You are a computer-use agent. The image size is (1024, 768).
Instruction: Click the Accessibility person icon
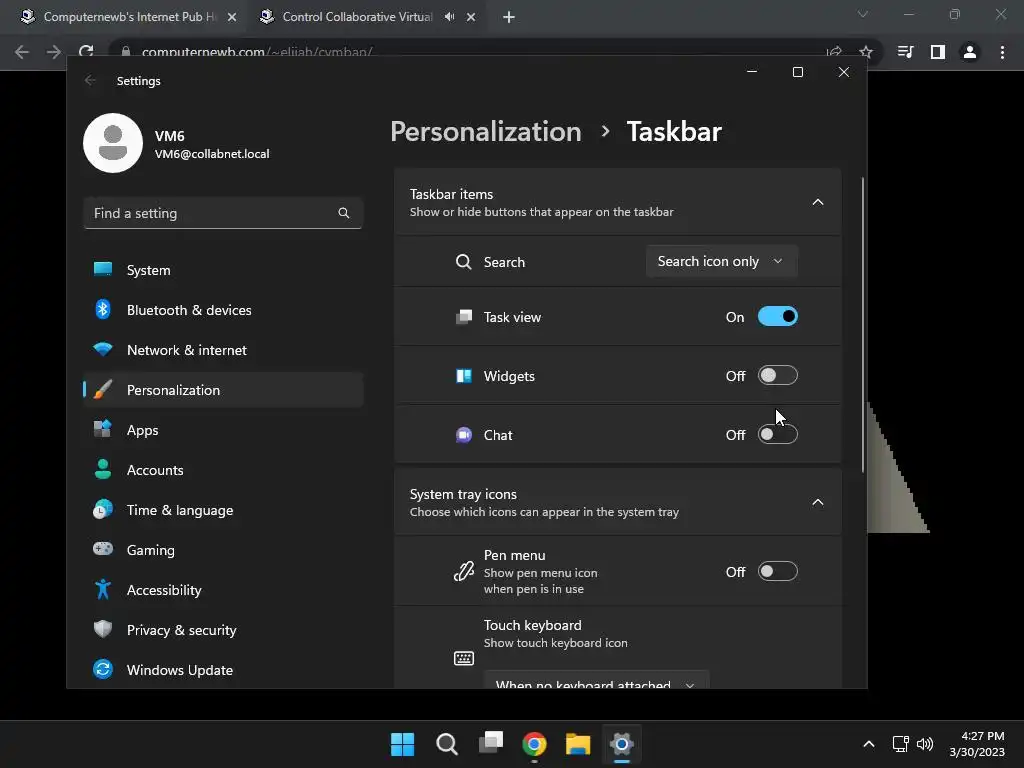click(x=103, y=589)
